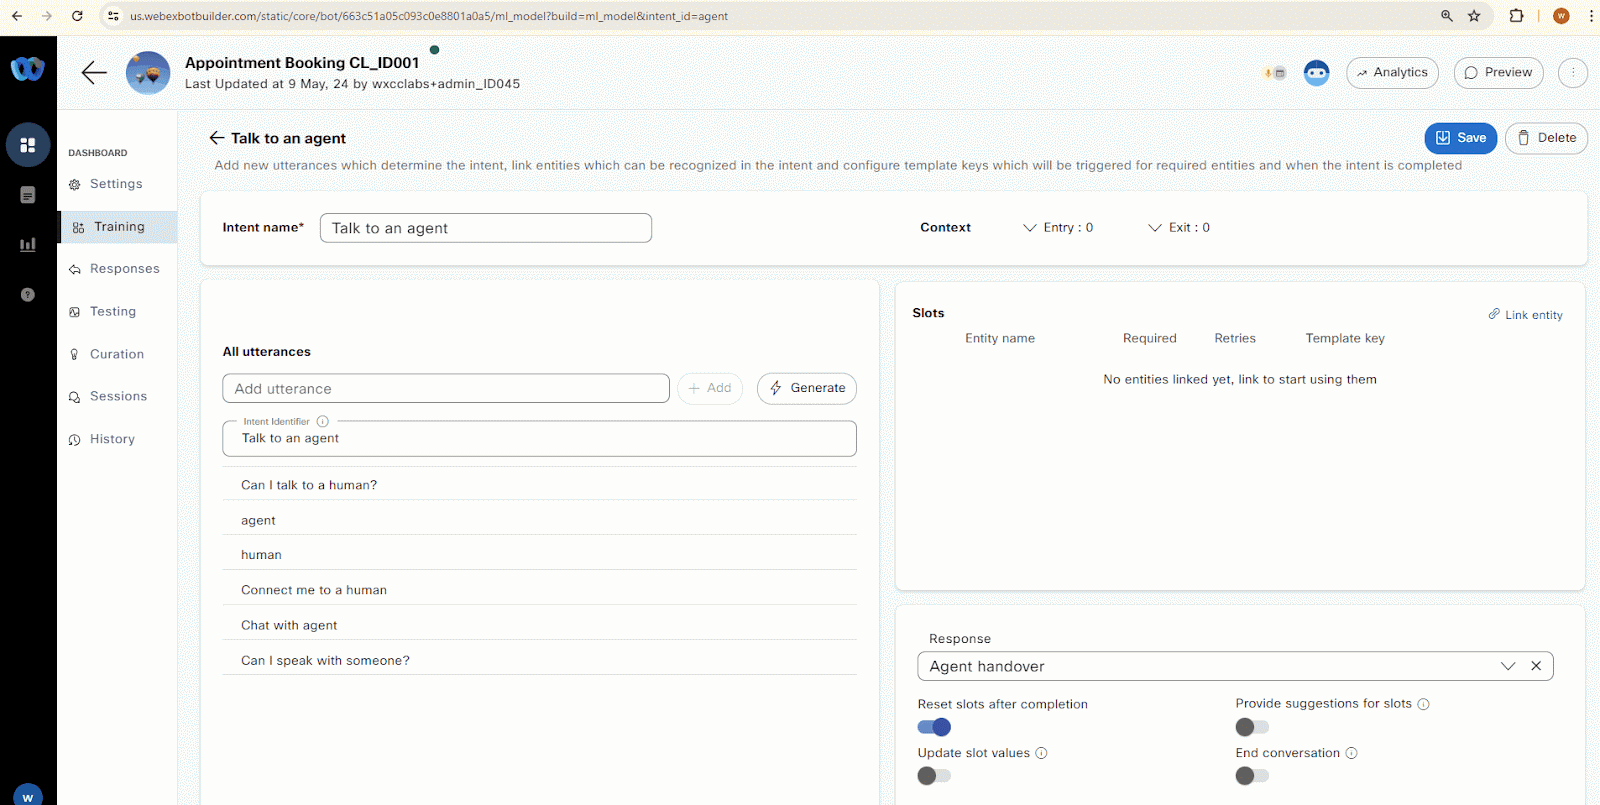Disable Reset slots after completion toggle
This screenshot has height=805, width=1600.
point(934,727)
